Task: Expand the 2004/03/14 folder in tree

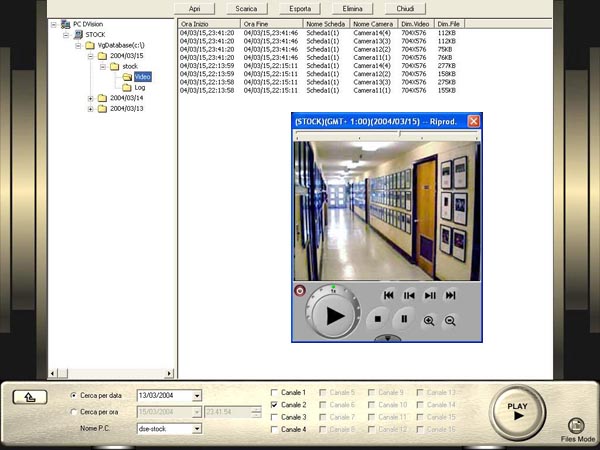Action: (x=90, y=98)
